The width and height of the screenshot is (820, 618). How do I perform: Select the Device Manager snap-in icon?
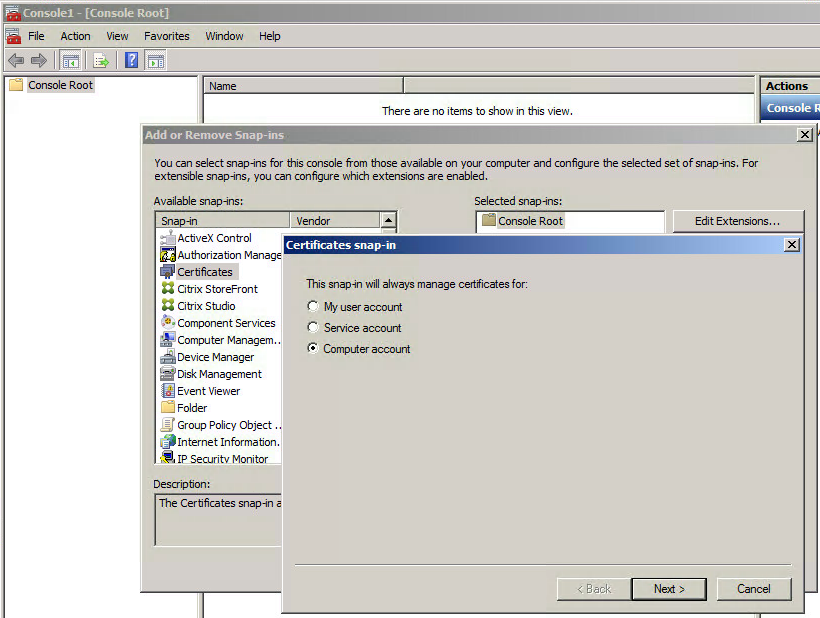coord(168,357)
